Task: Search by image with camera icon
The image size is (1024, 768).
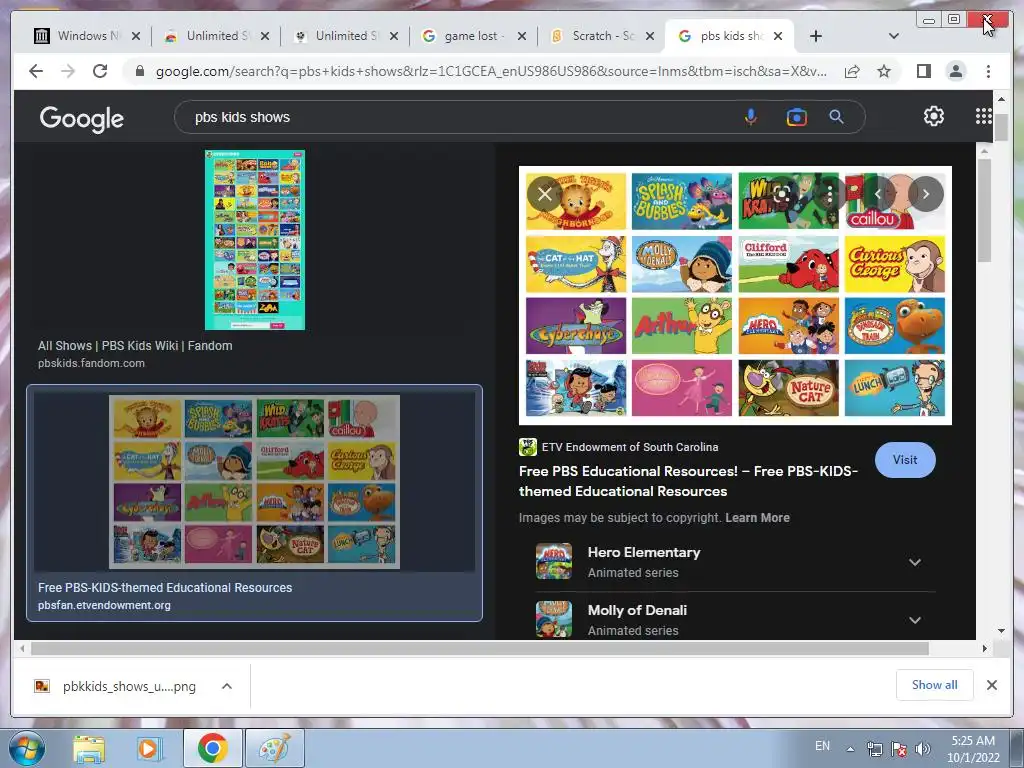Action: (x=796, y=118)
